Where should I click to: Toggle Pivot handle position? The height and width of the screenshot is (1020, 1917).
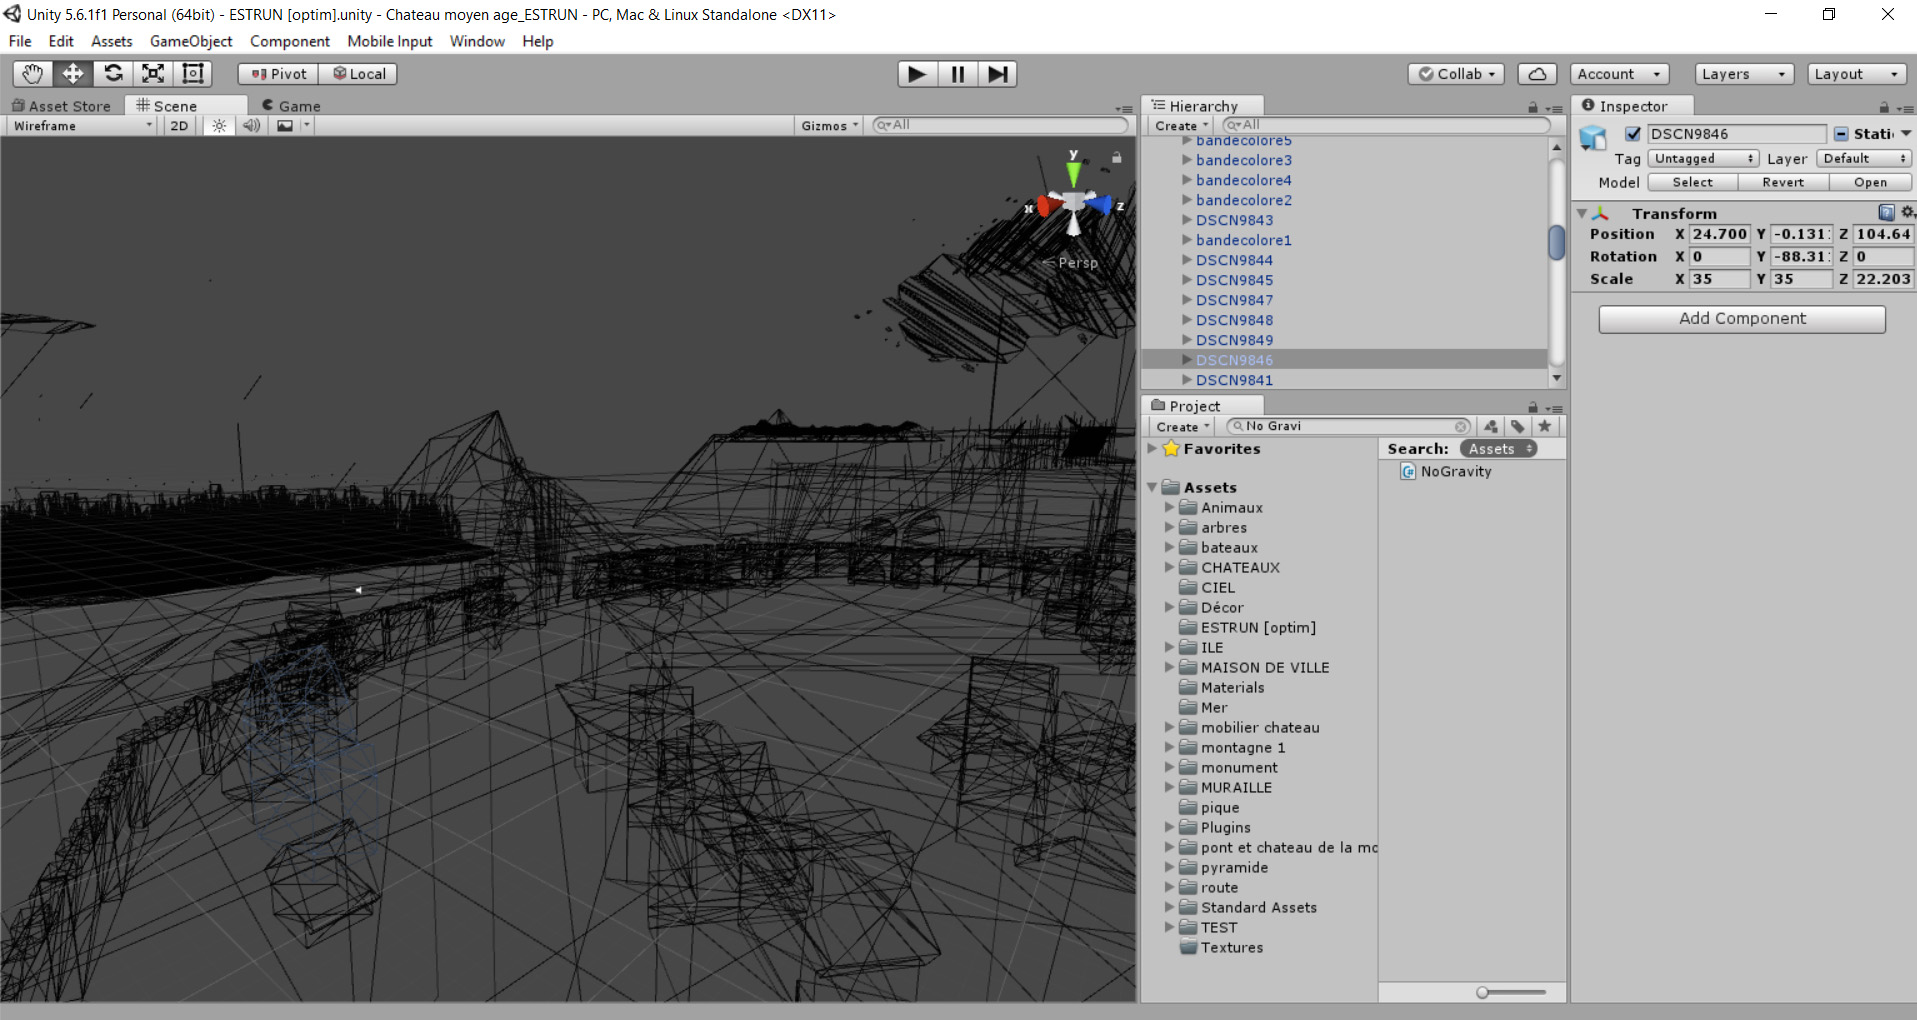pyautogui.click(x=279, y=74)
